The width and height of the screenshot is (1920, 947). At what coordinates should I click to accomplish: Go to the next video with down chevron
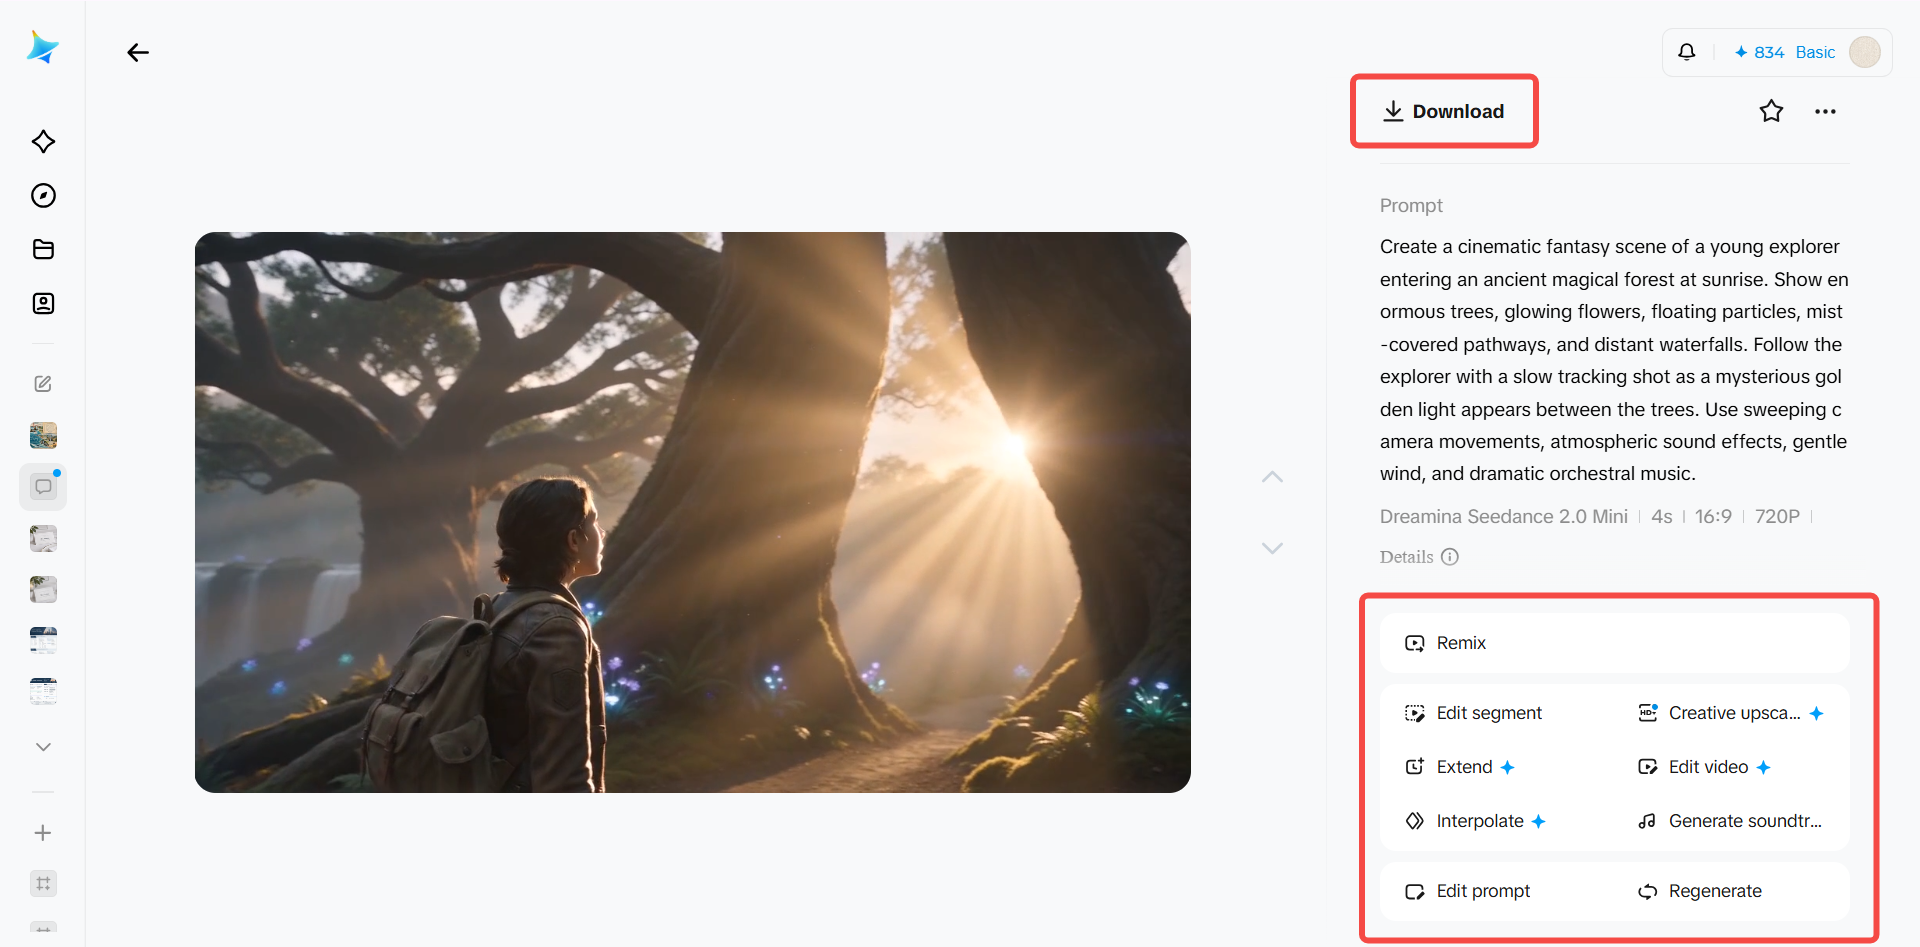coord(1272,548)
